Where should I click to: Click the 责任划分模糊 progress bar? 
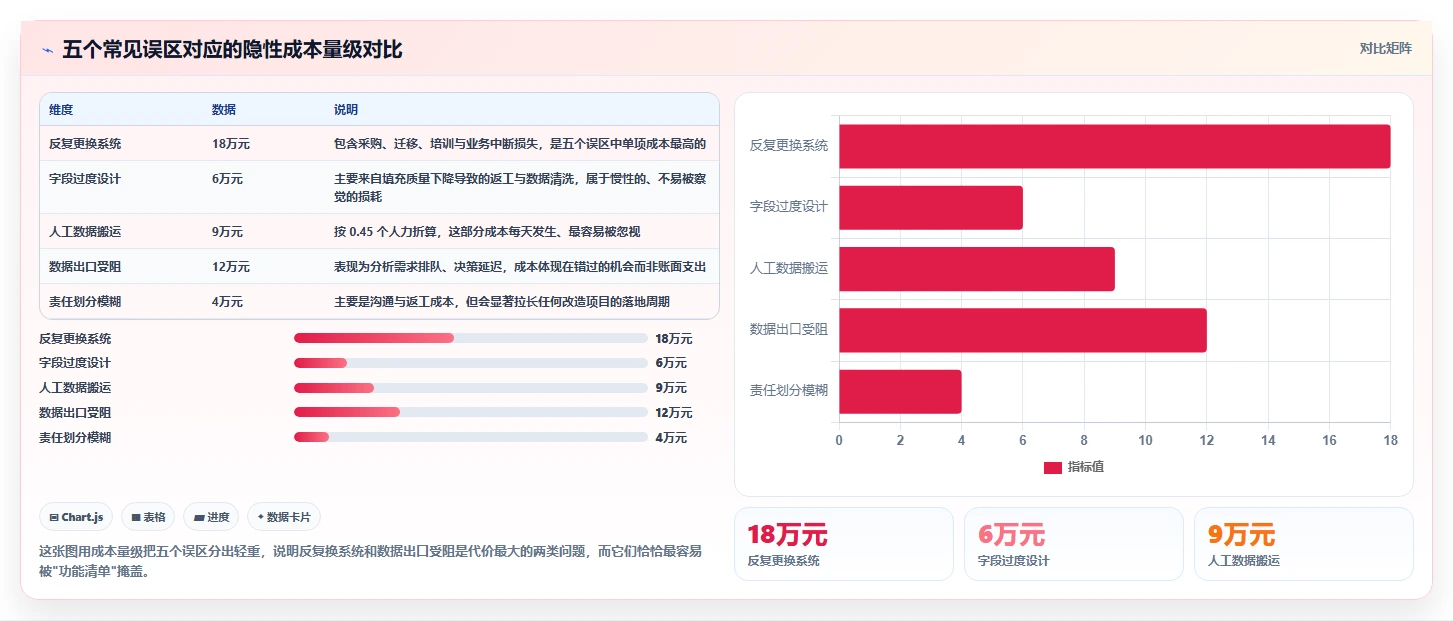[471, 437]
